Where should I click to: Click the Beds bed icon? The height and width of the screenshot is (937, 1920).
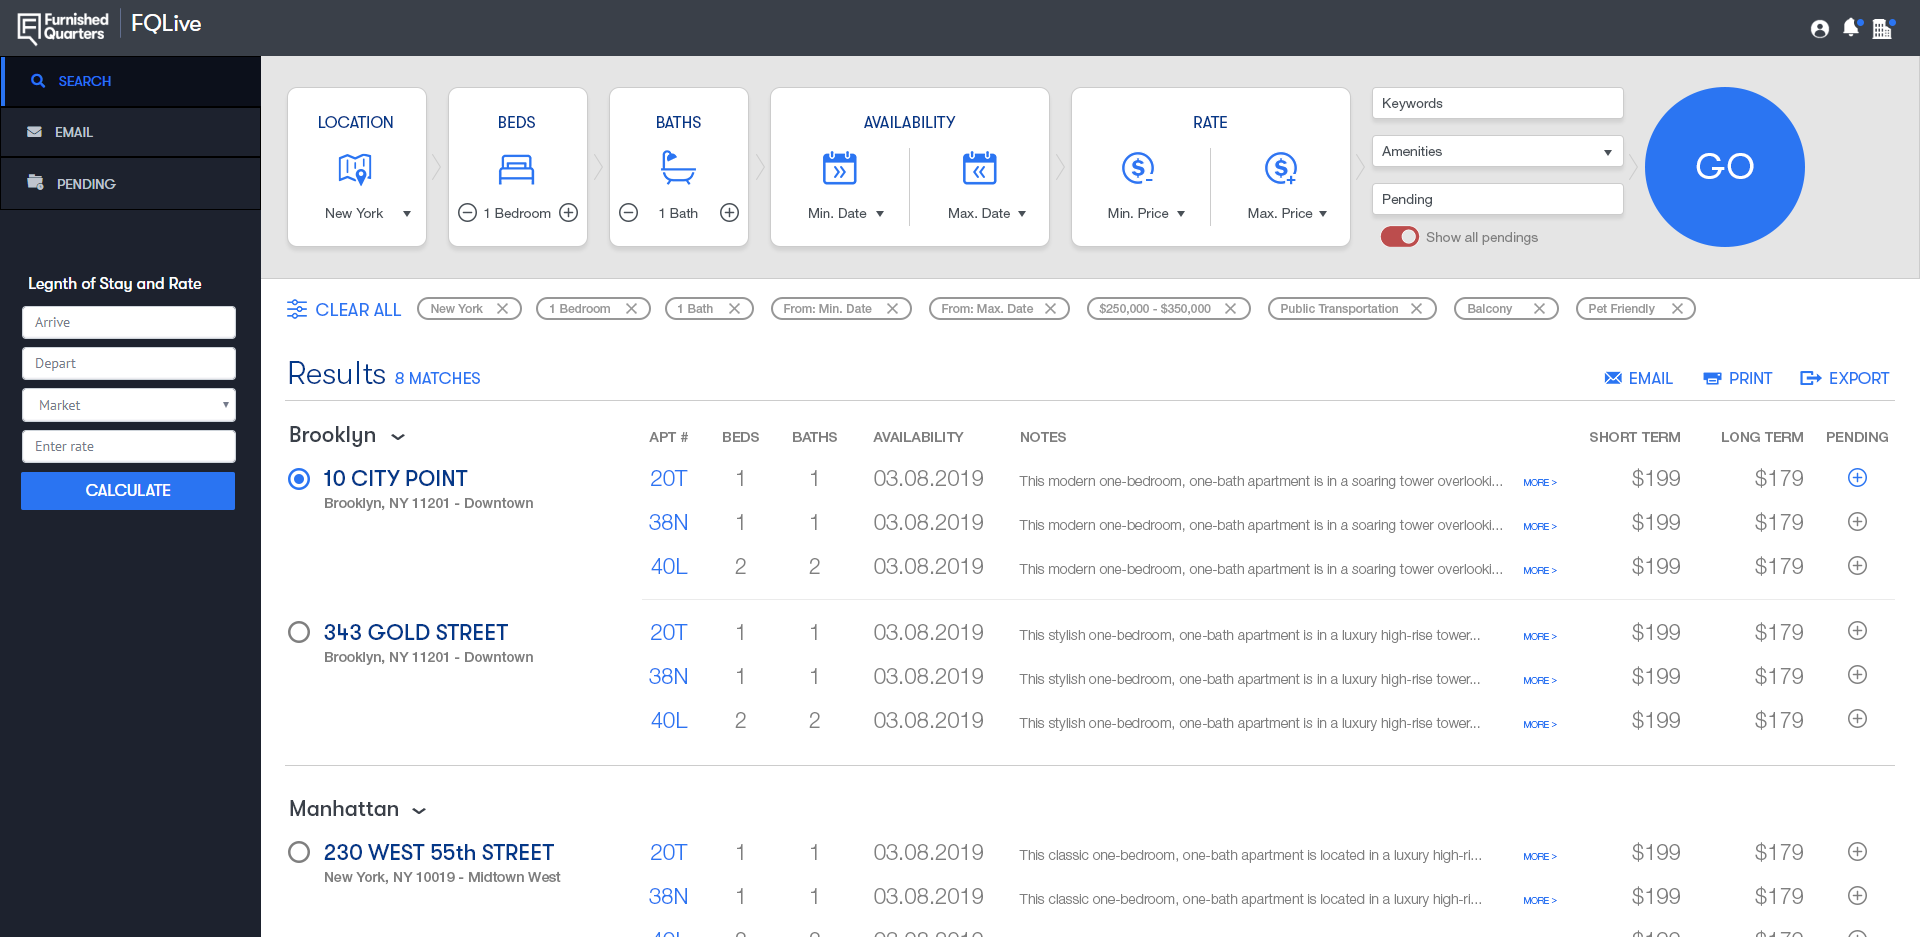[x=516, y=169]
